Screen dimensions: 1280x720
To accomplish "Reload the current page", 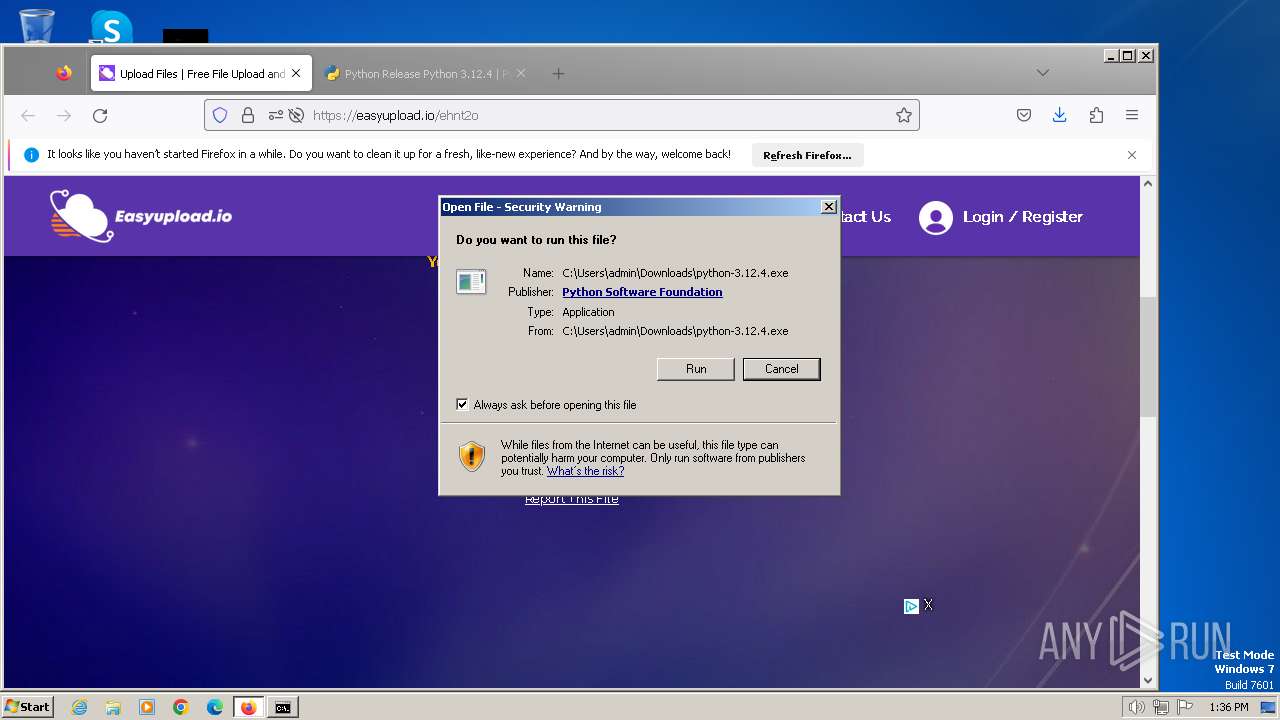I will coord(100,116).
